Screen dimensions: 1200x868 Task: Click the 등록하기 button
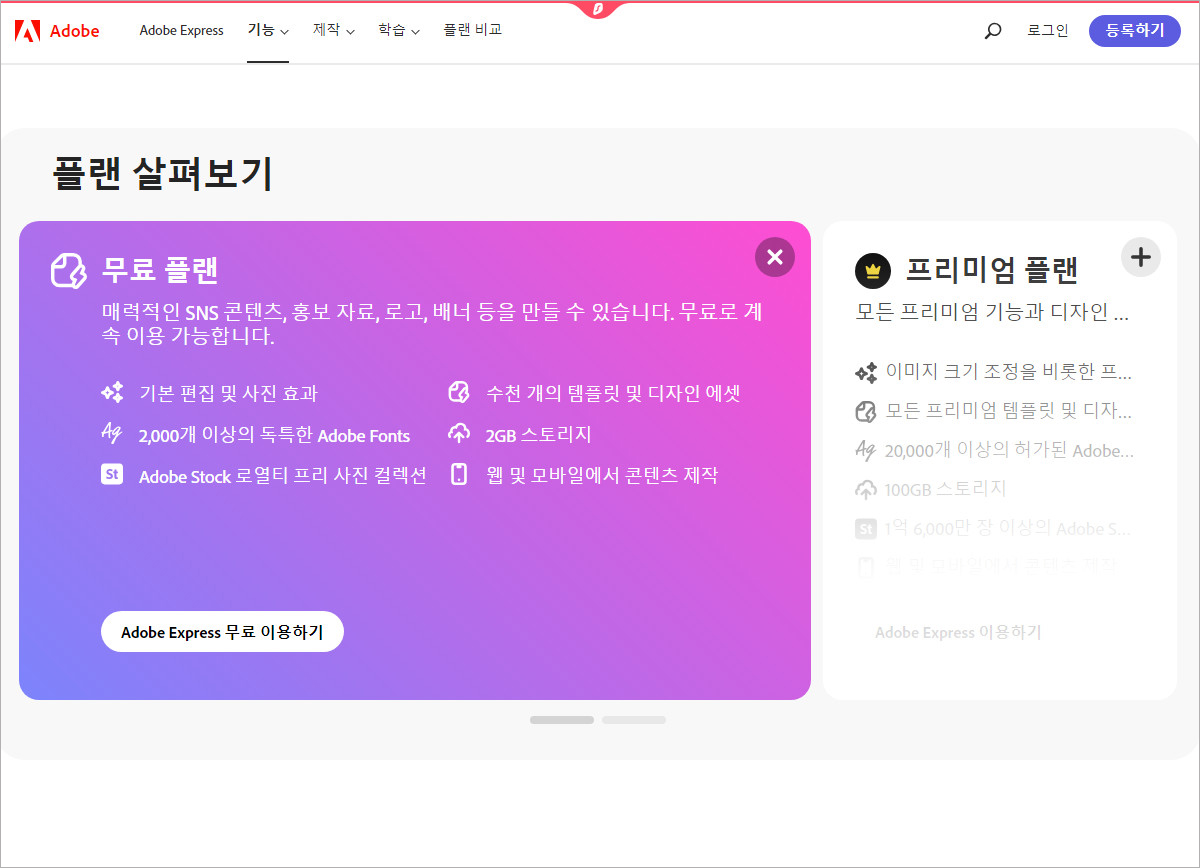click(1135, 30)
